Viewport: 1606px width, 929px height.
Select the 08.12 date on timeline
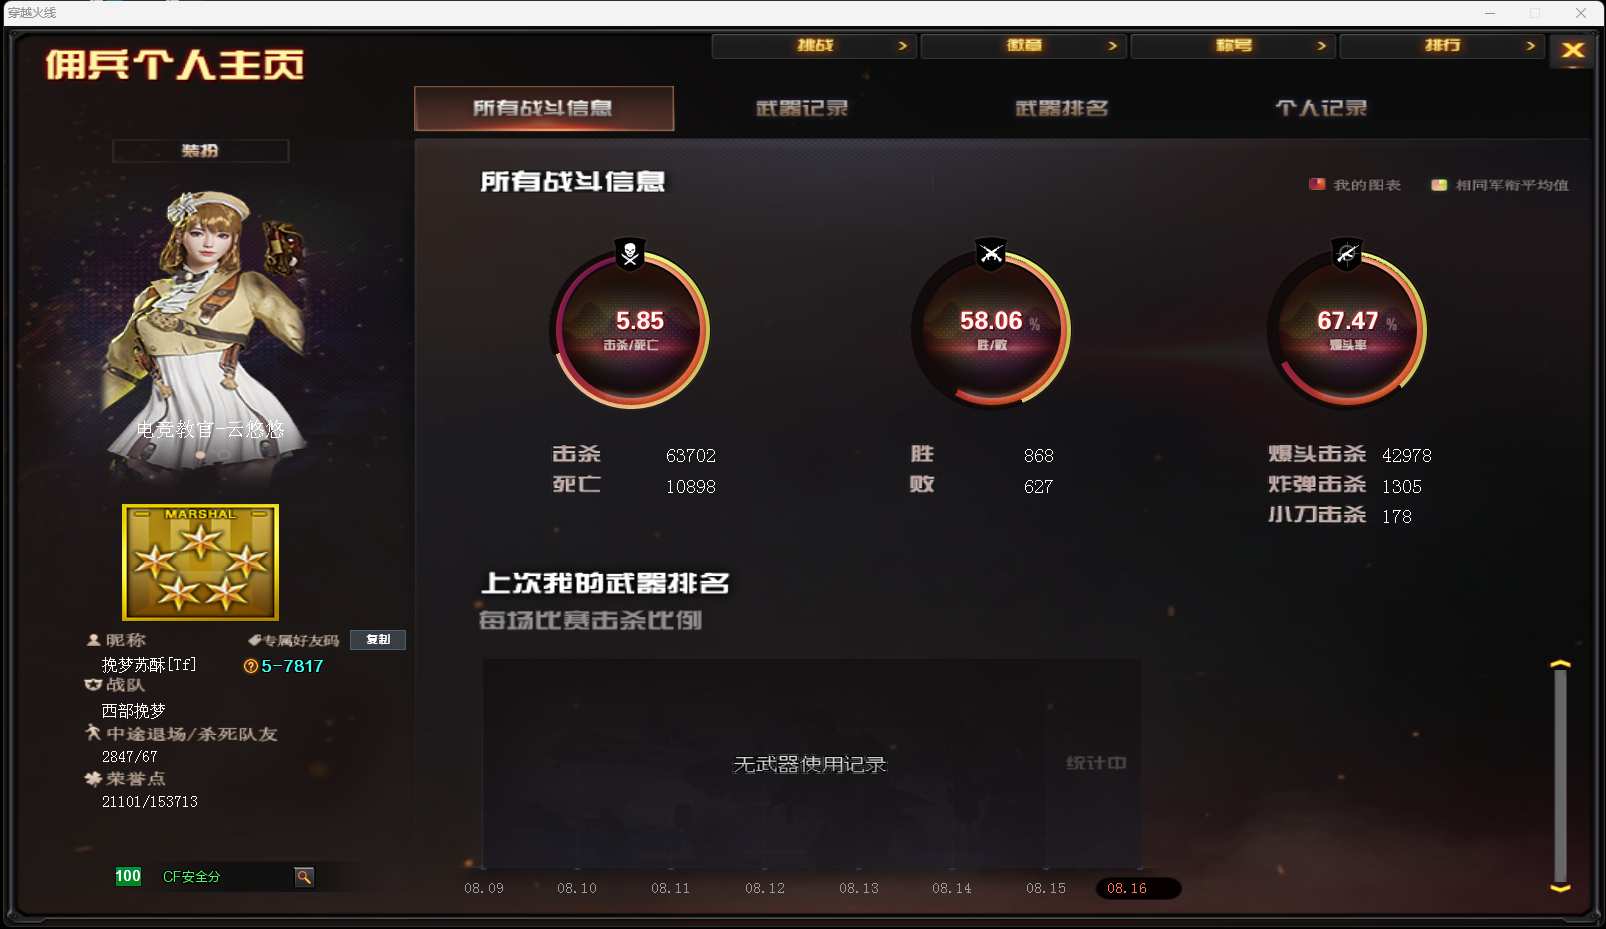pyautogui.click(x=765, y=888)
